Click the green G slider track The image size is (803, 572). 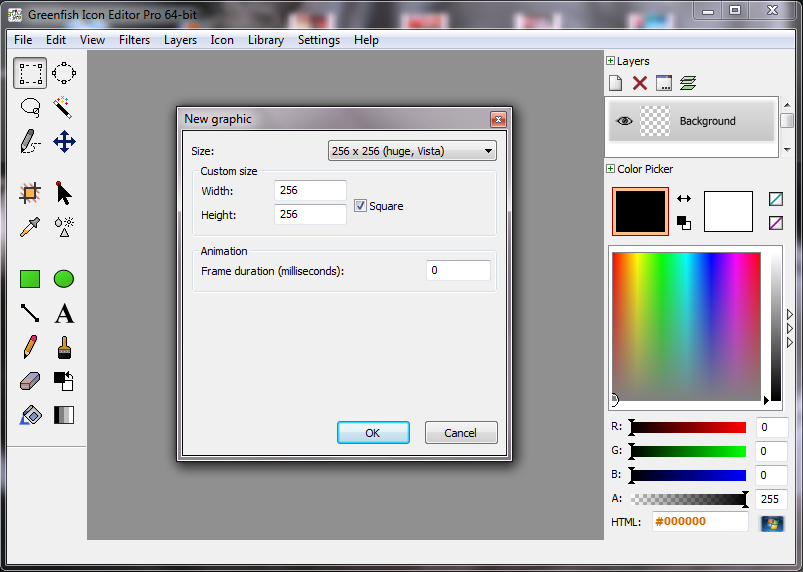pos(689,451)
